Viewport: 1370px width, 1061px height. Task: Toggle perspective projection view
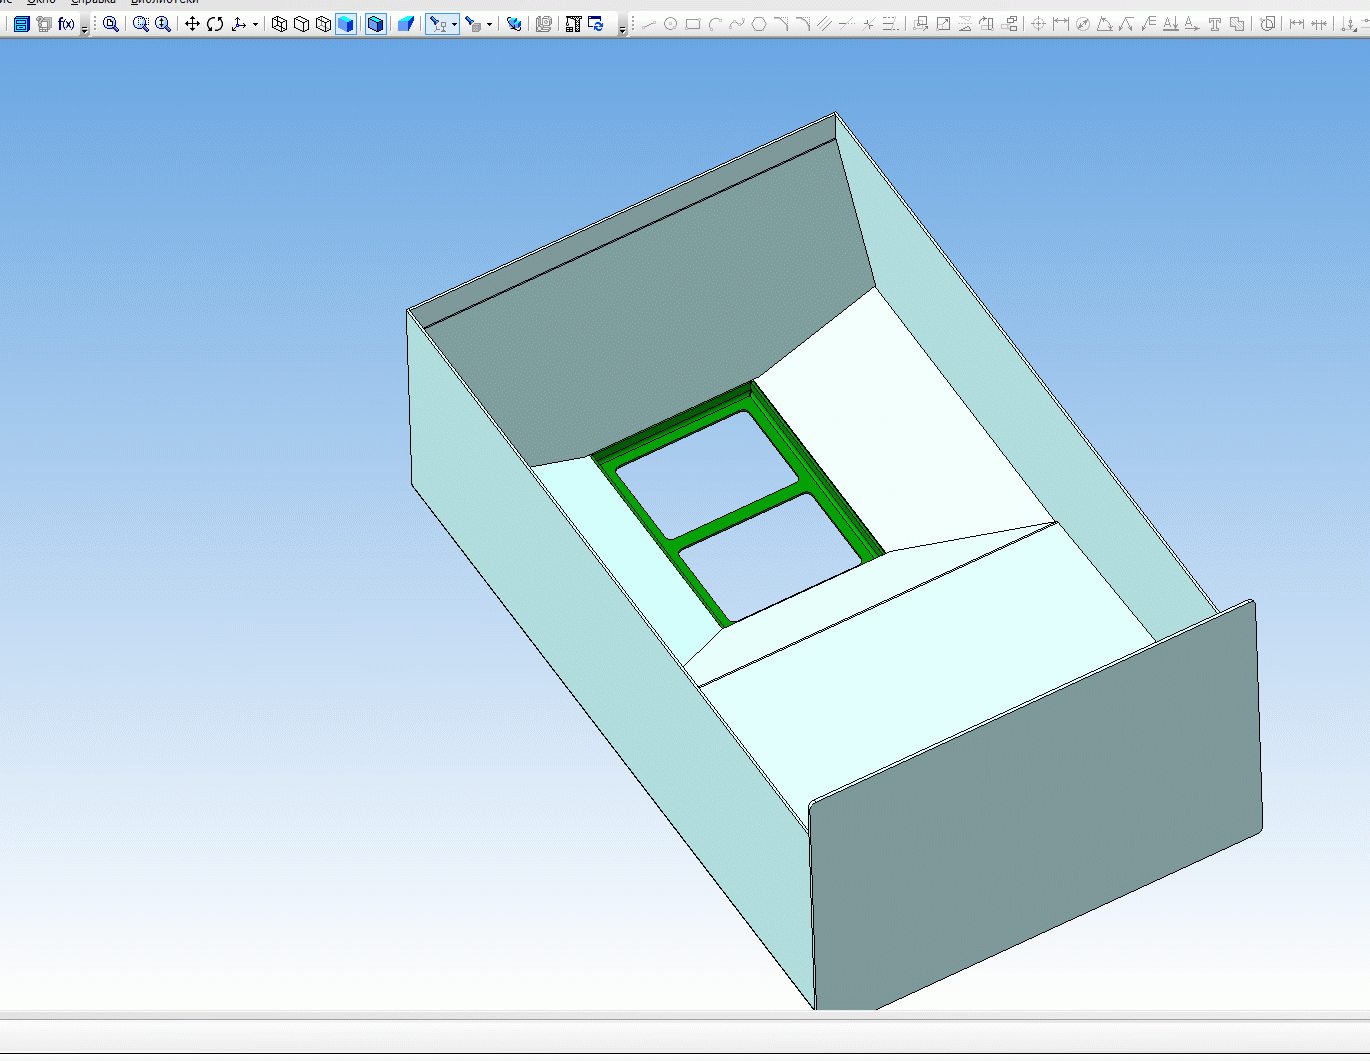pos(406,24)
